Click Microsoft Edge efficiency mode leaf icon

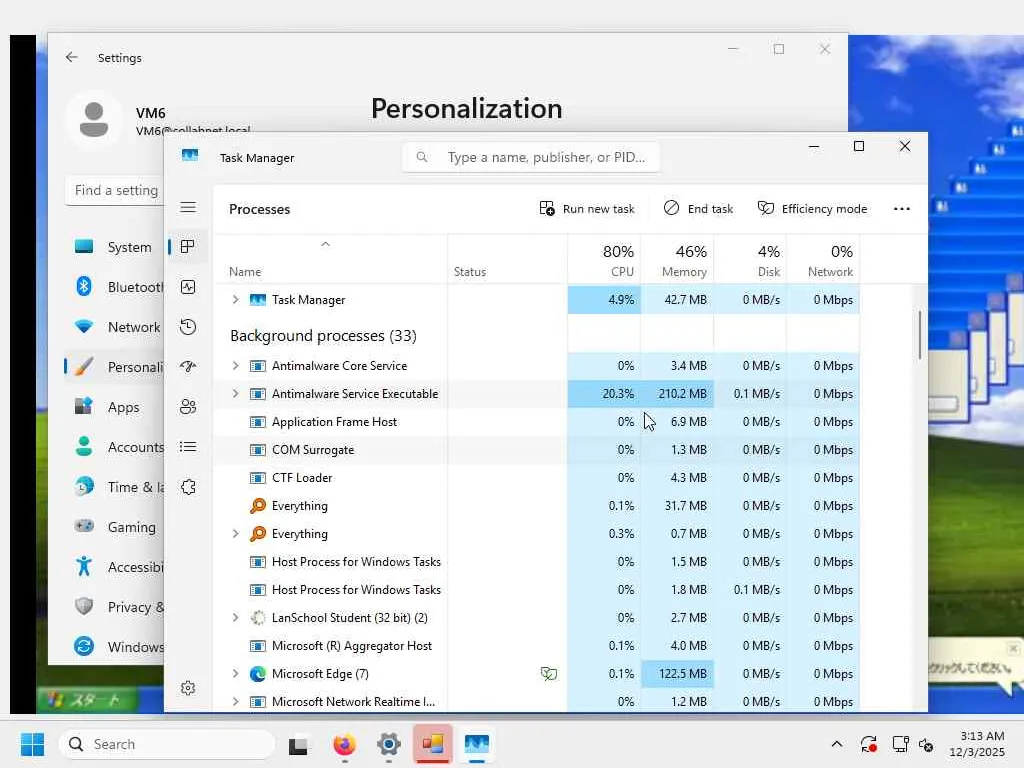tap(549, 673)
